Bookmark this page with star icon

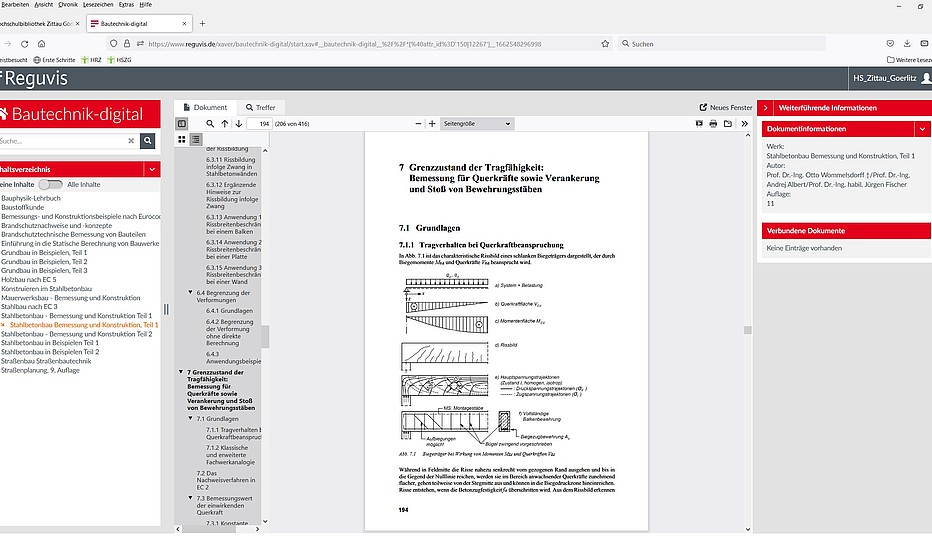tap(605, 44)
